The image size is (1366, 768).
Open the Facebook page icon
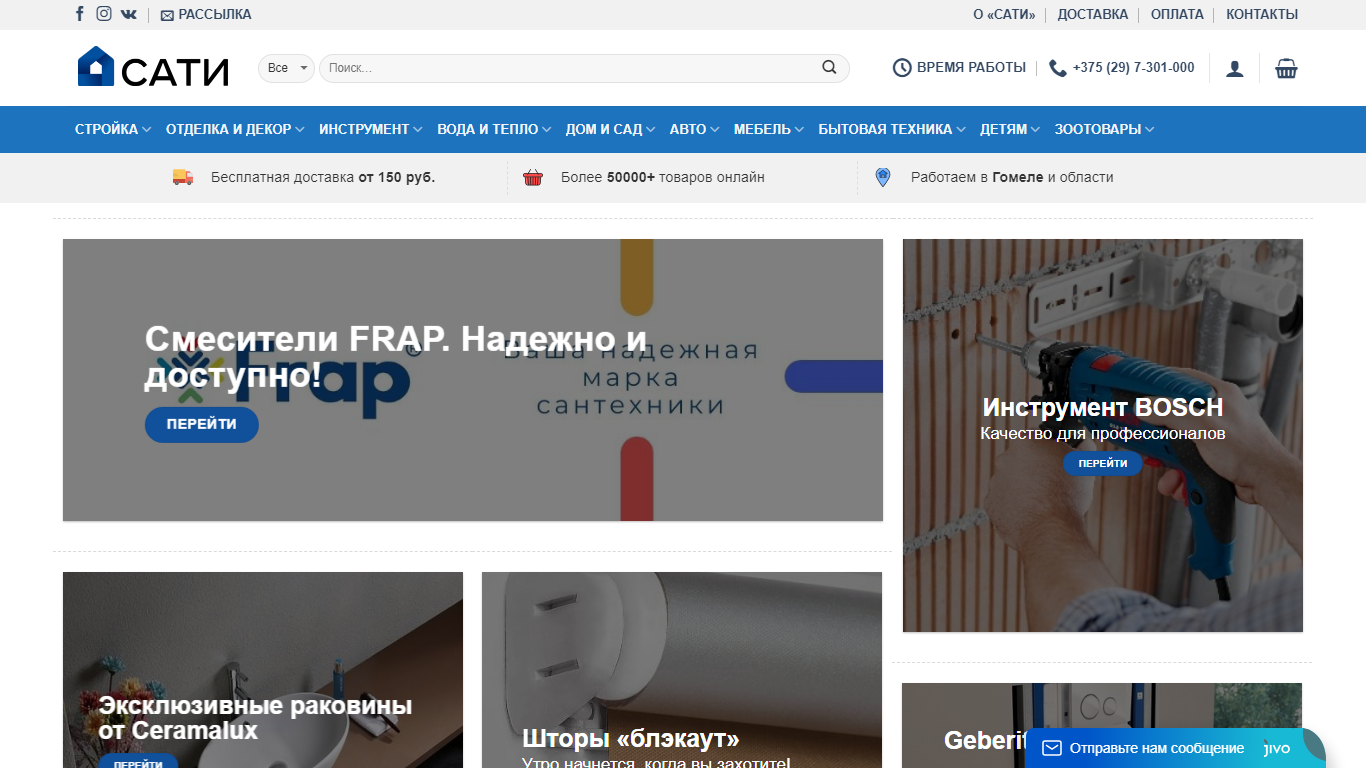point(80,14)
